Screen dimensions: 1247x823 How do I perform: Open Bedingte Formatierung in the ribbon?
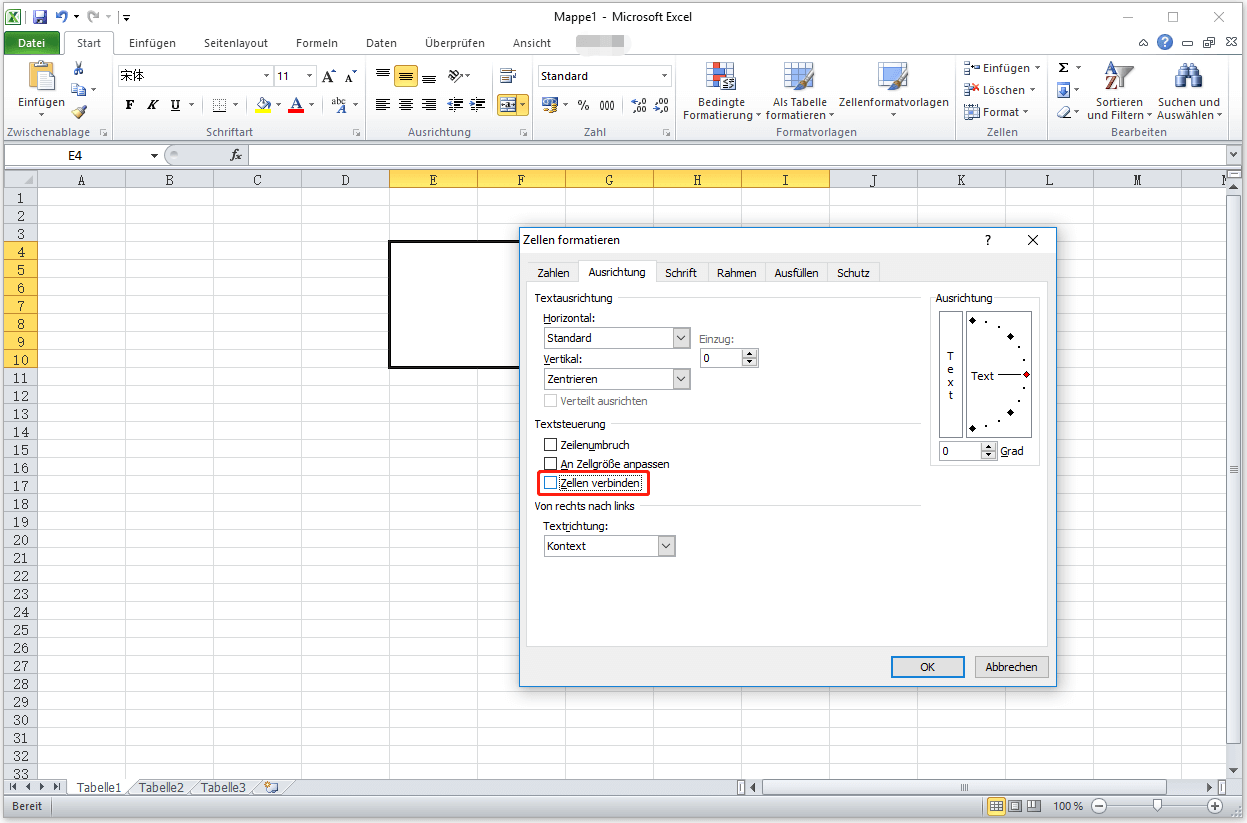coord(720,92)
